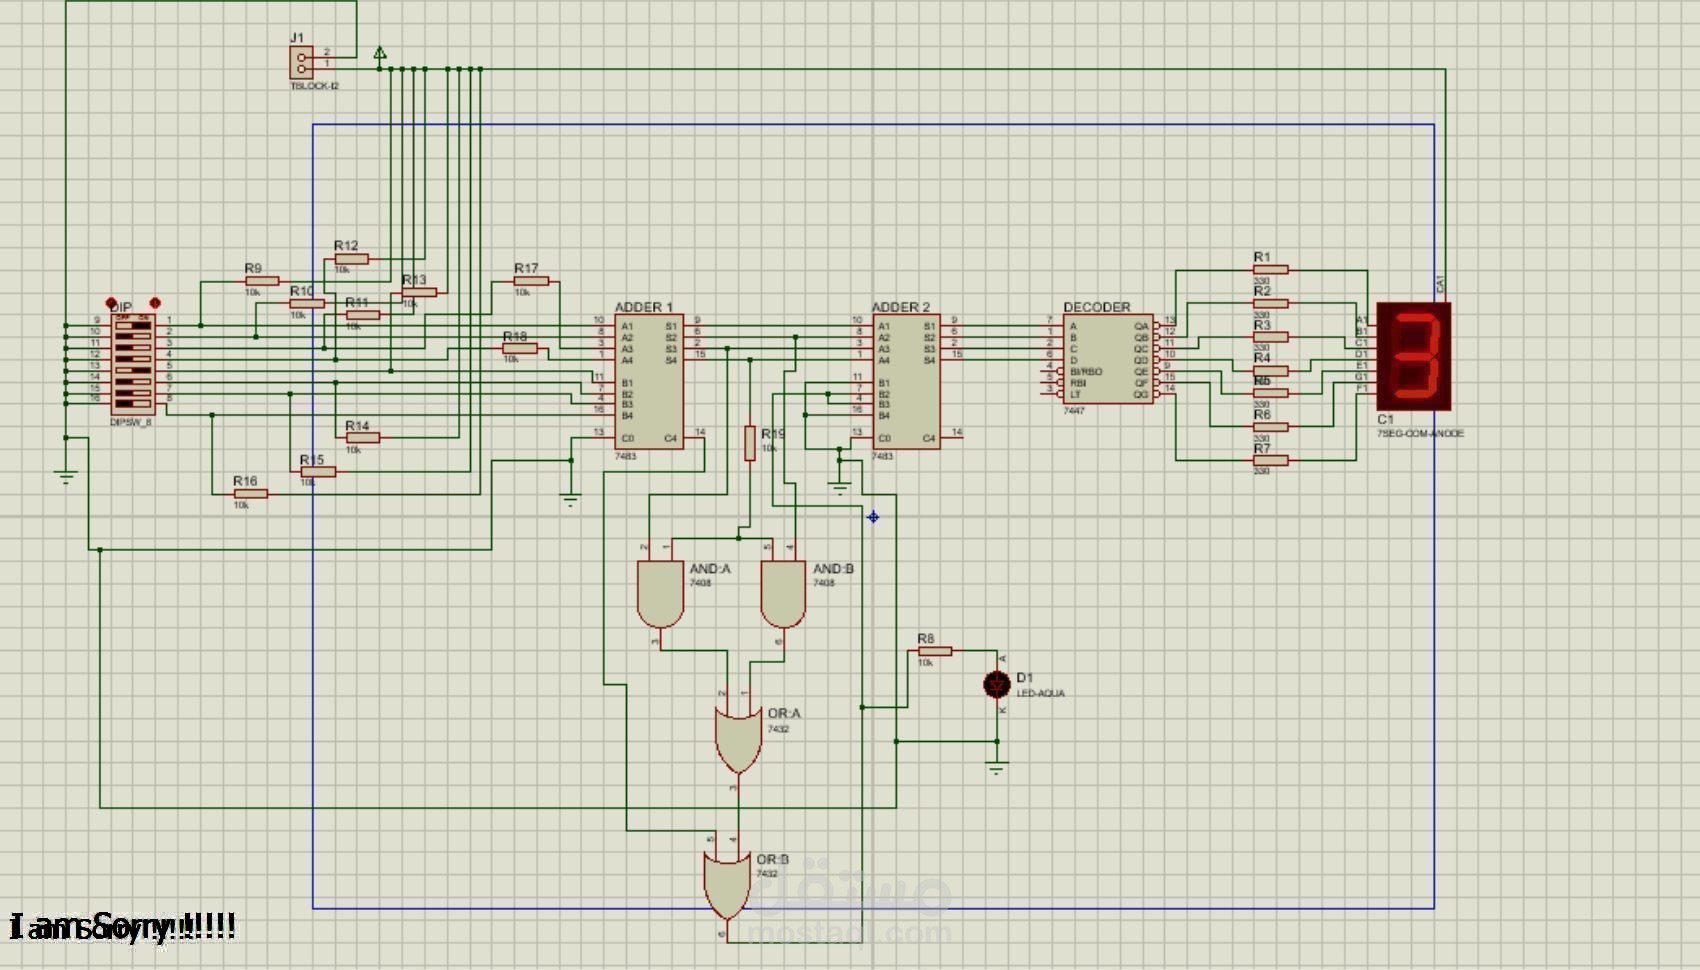Select the ADDER 2 7483 chip
The image size is (1700, 970).
[906, 382]
